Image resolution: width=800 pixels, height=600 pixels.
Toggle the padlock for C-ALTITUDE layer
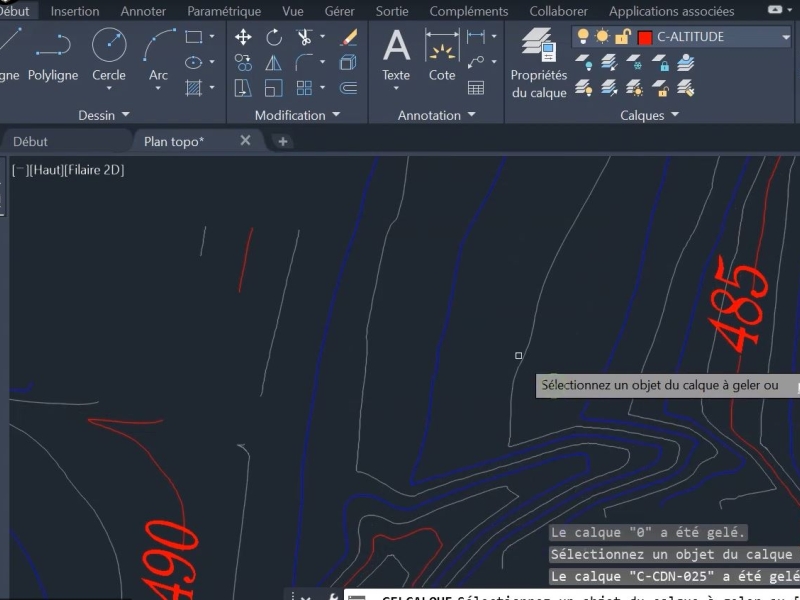coord(622,37)
